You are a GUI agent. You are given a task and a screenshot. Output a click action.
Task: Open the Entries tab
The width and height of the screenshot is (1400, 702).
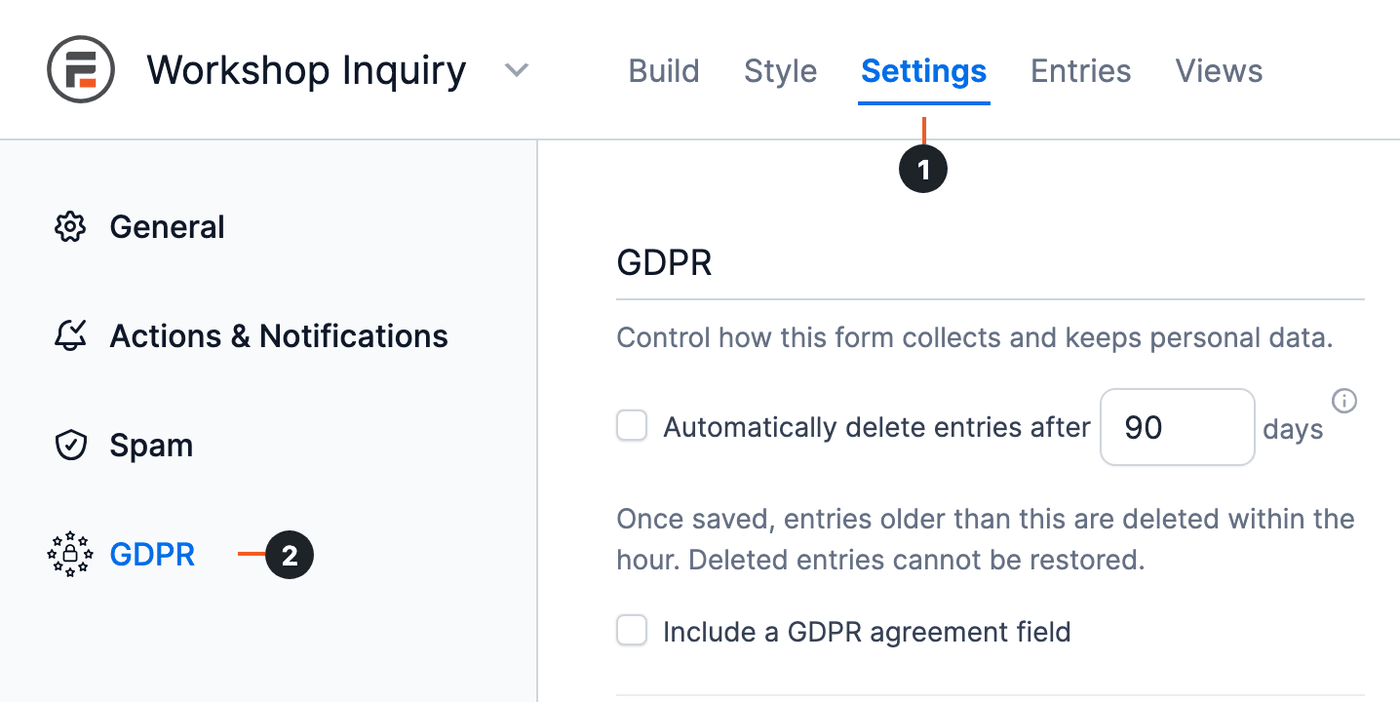point(1081,71)
